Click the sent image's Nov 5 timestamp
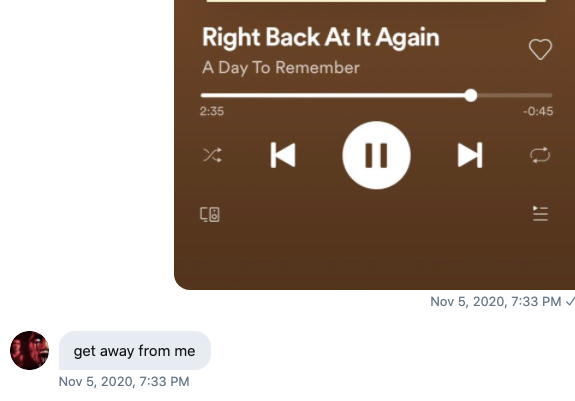This screenshot has width=575, height=401. (x=495, y=302)
